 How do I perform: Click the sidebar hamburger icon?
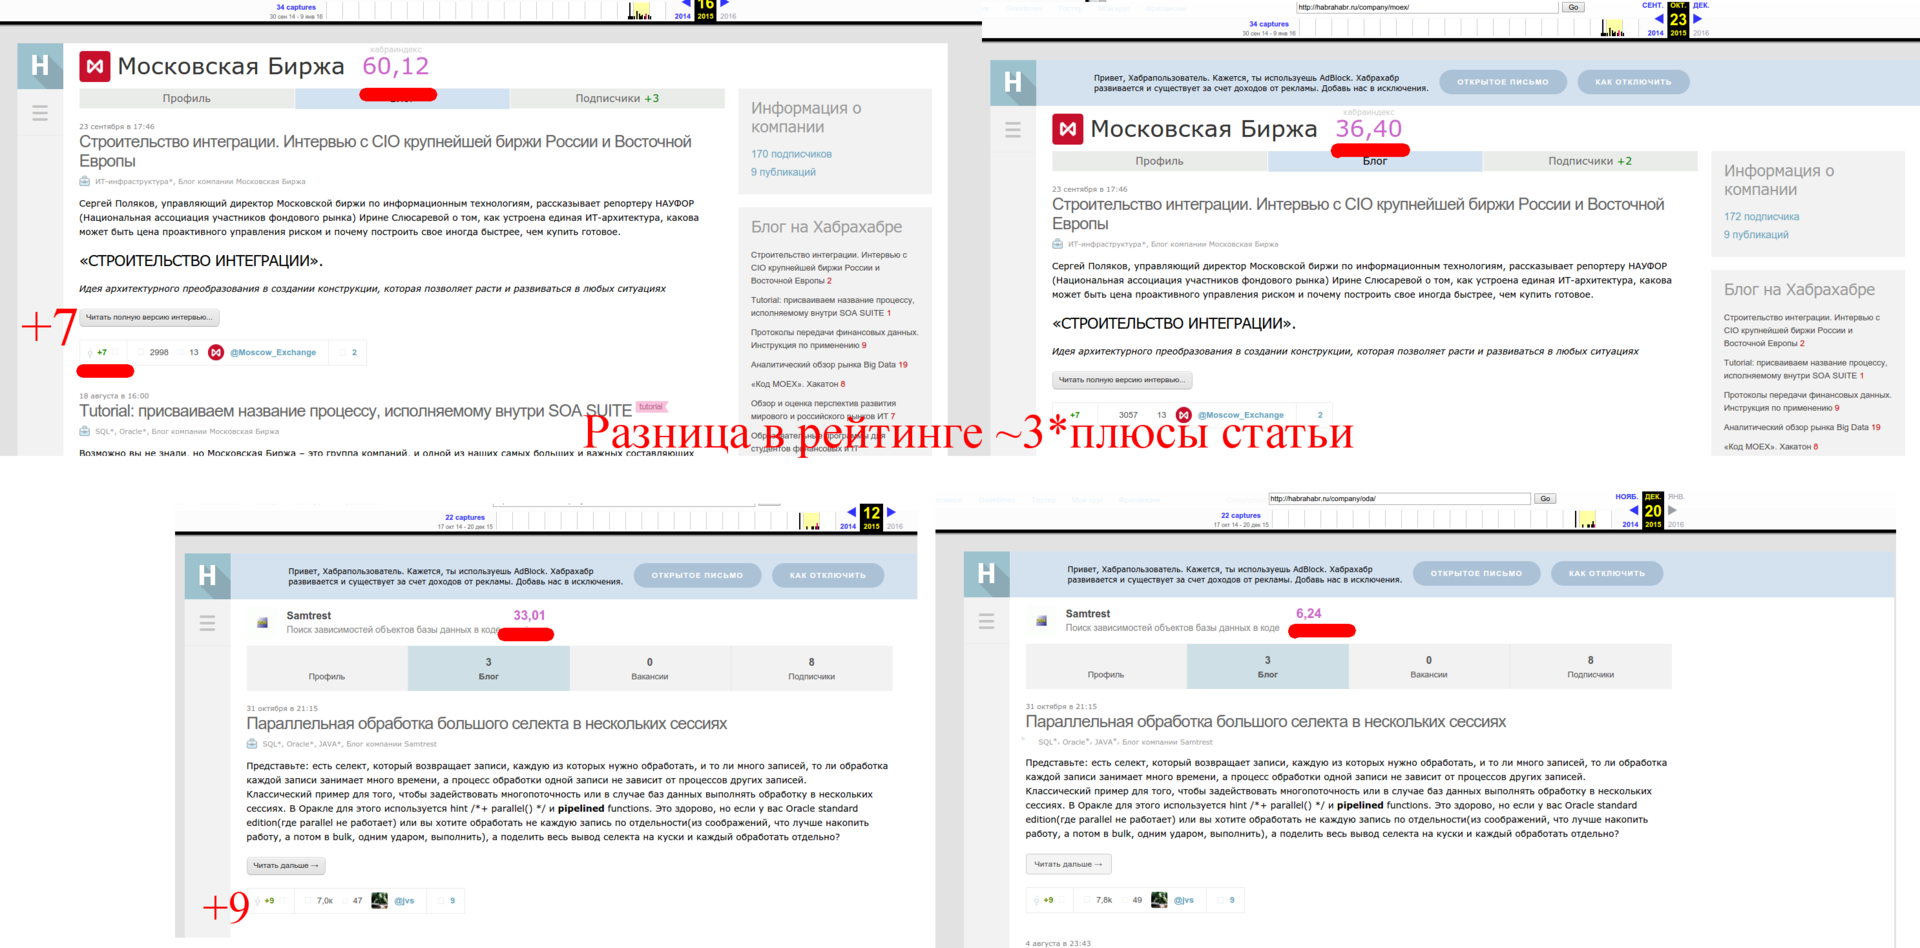[x=40, y=113]
